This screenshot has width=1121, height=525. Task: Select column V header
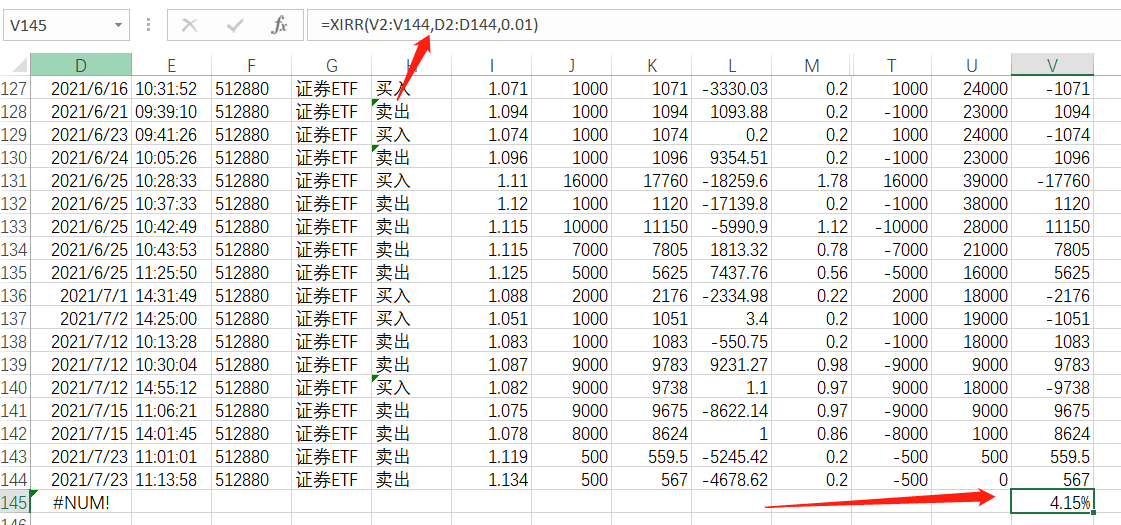pyautogui.click(x=1052, y=65)
